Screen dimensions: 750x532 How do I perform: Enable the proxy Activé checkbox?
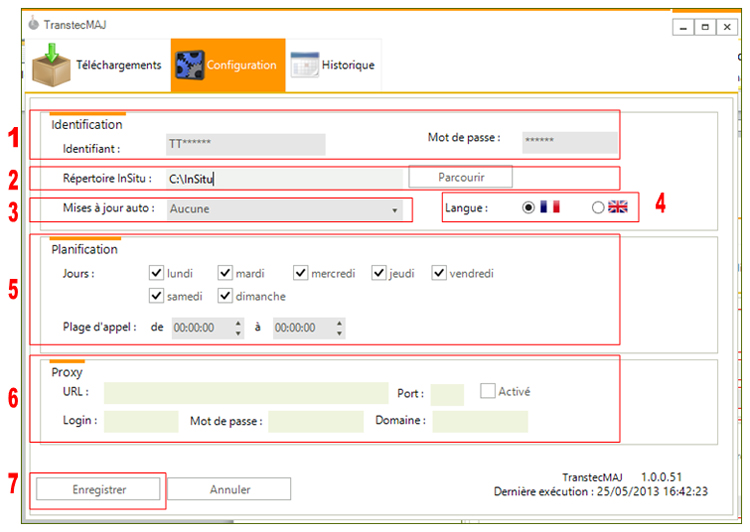pyautogui.click(x=488, y=391)
